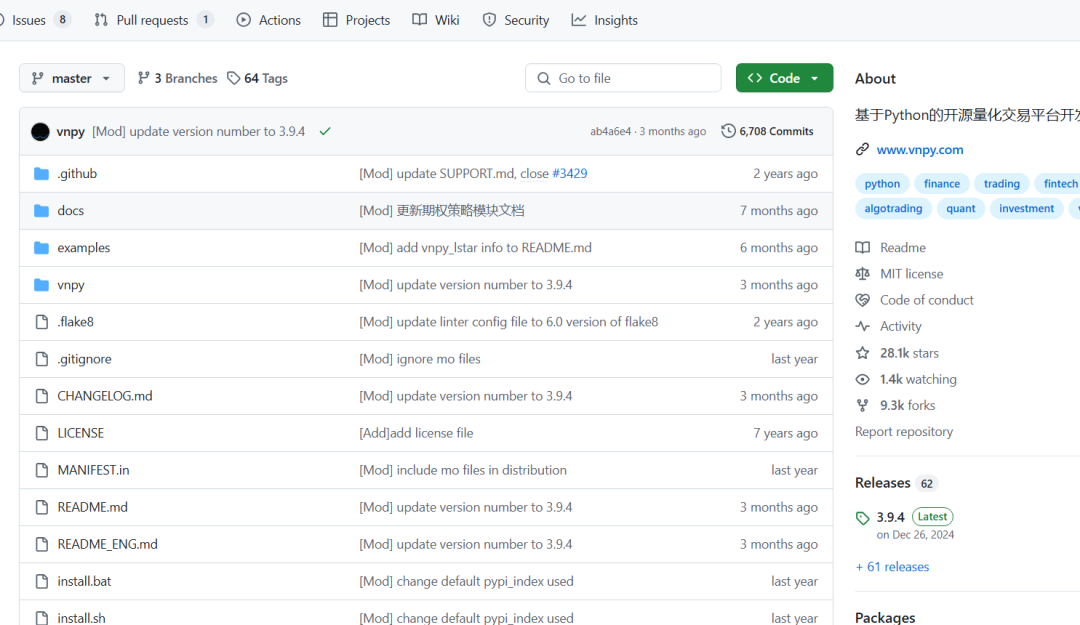
Task: View repository Activity
Action: point(889,326)
